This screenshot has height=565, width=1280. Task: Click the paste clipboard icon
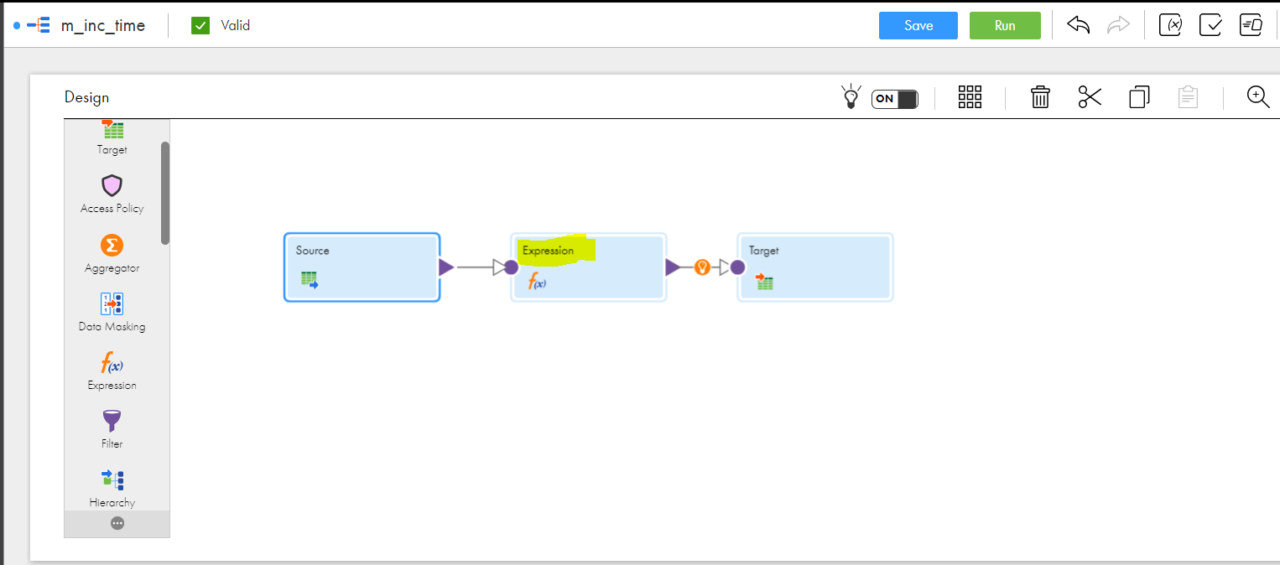1187,97
